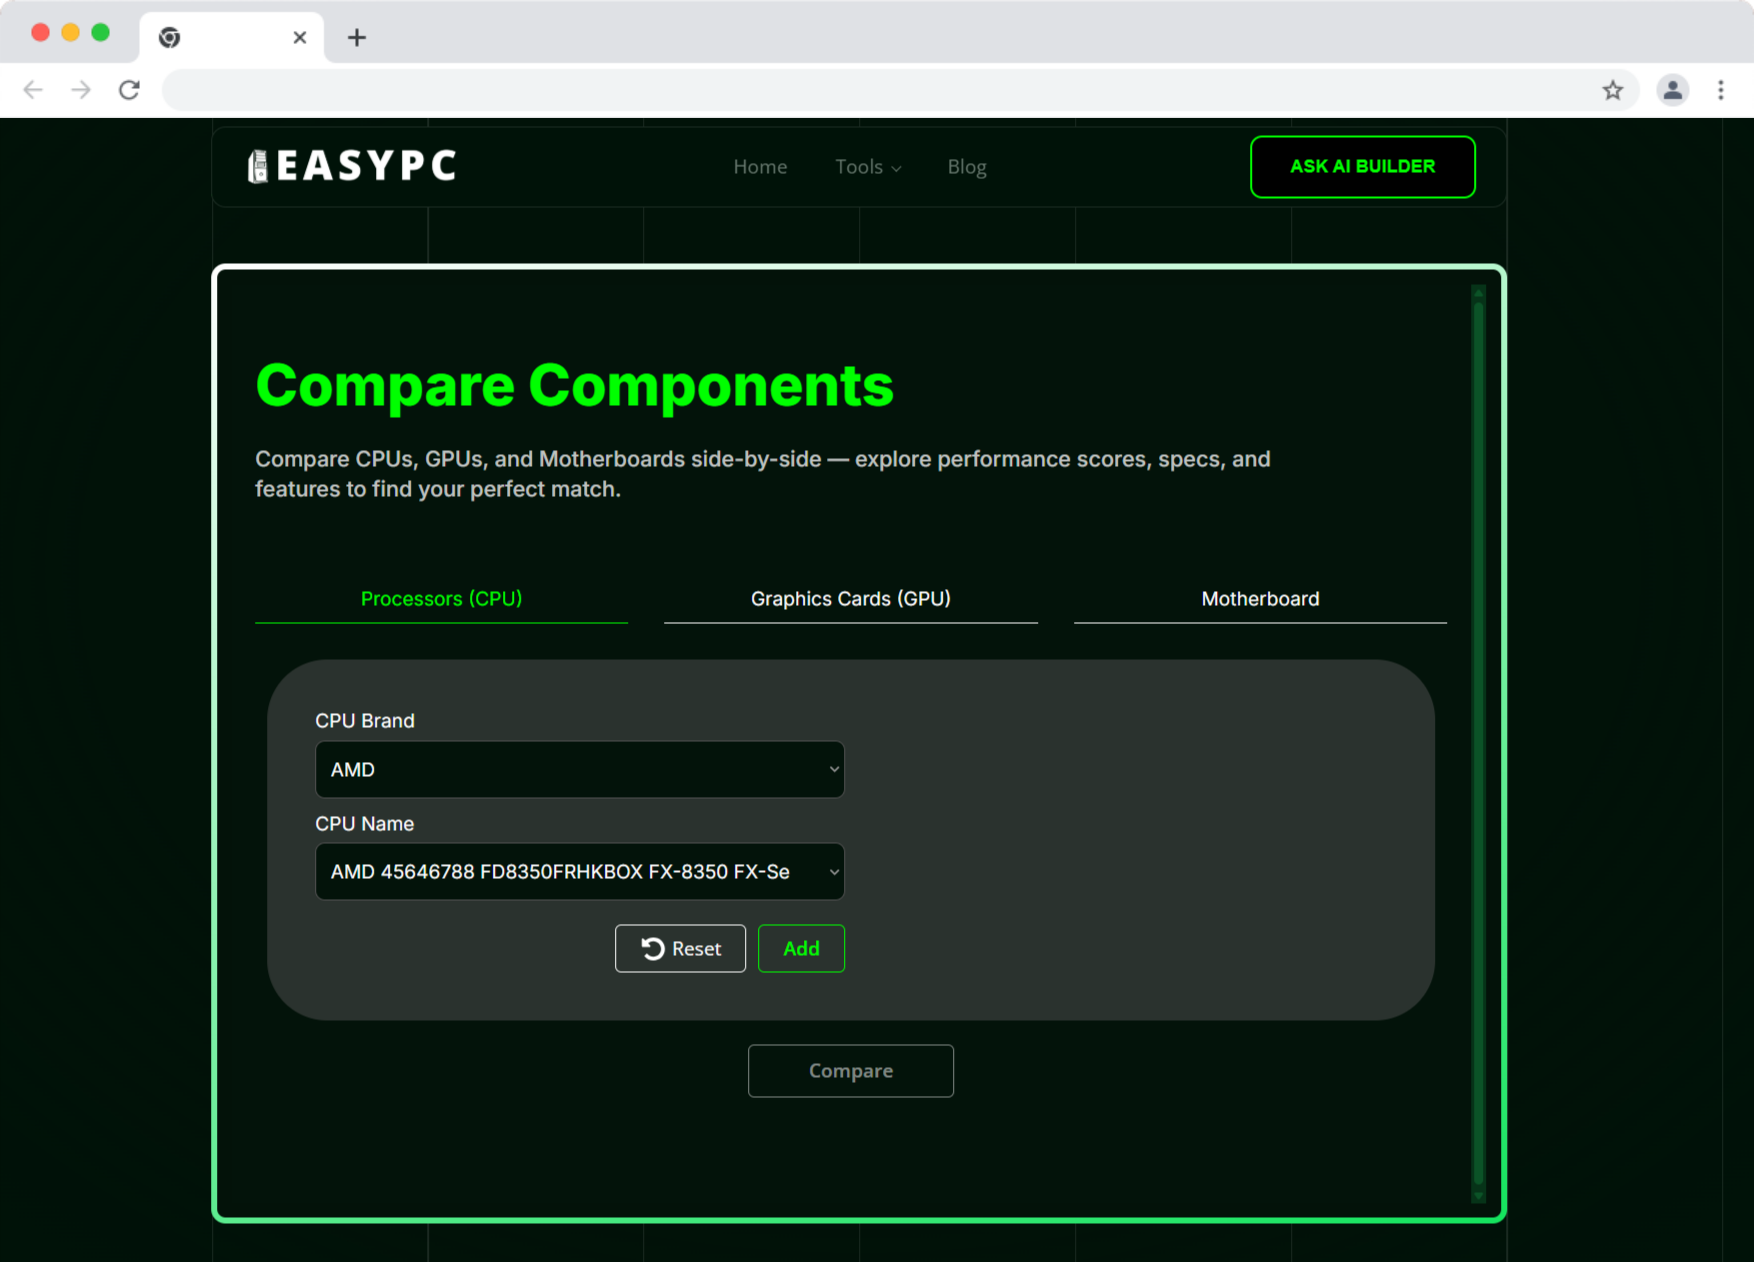Screen dimensions: 1754x1262
Task: Reset the CPU selection
Action: (680, 948)
